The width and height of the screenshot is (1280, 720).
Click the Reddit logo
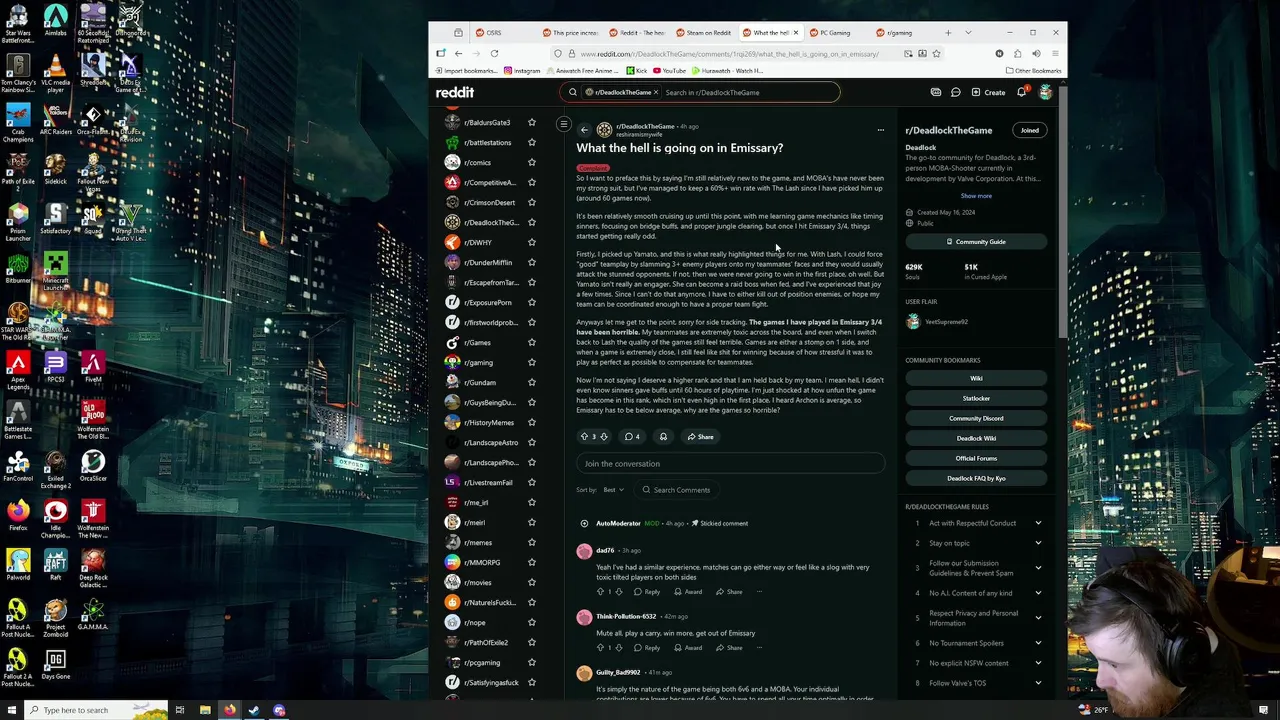(x=455, y=92)
